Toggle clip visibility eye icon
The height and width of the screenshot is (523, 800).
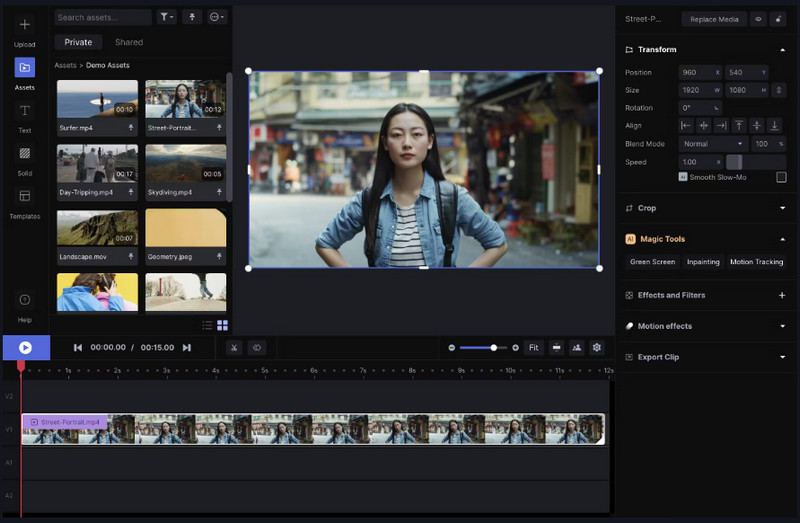point(758,19)
